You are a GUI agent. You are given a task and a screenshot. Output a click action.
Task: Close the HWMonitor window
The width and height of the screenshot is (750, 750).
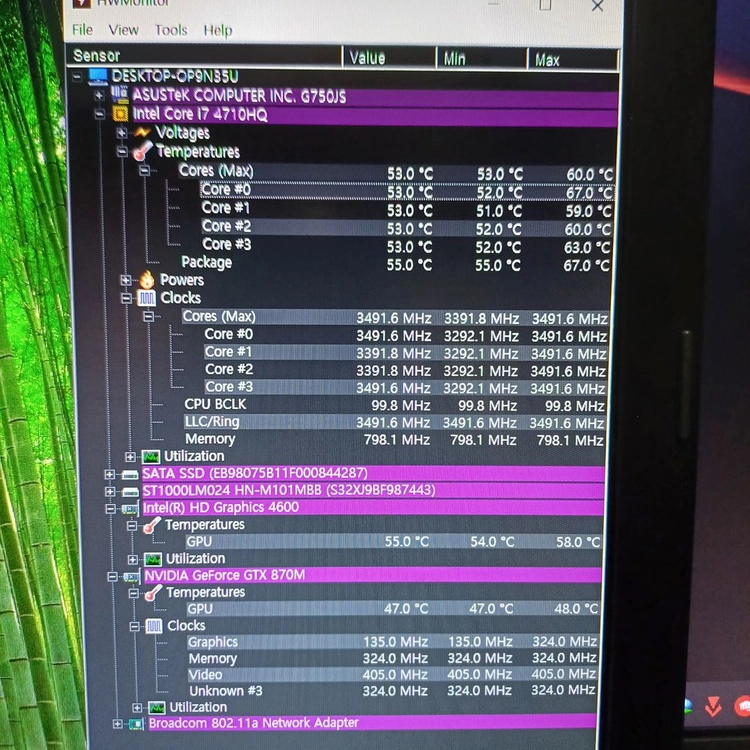[x=597, y=6]
